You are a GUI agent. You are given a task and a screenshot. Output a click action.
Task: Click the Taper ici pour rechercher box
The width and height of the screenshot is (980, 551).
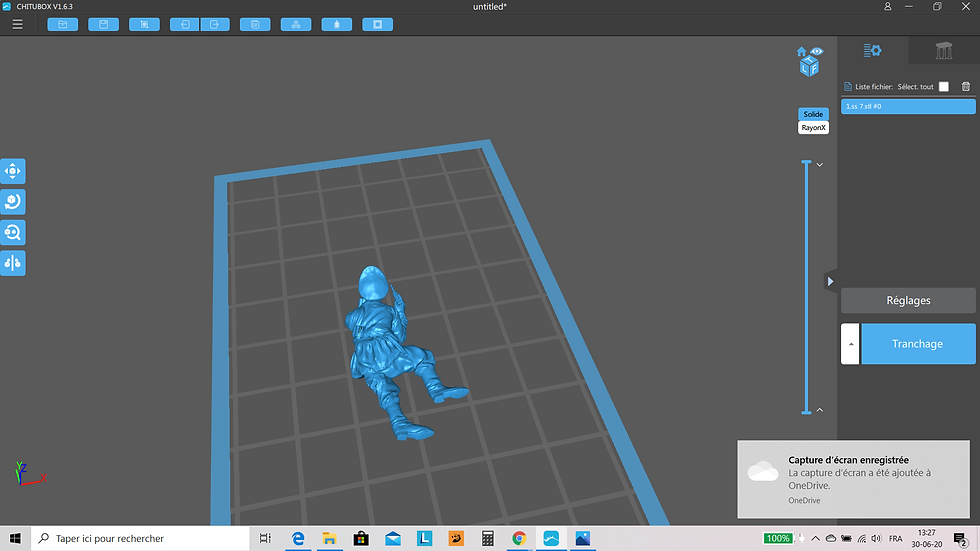coord(140,539)
